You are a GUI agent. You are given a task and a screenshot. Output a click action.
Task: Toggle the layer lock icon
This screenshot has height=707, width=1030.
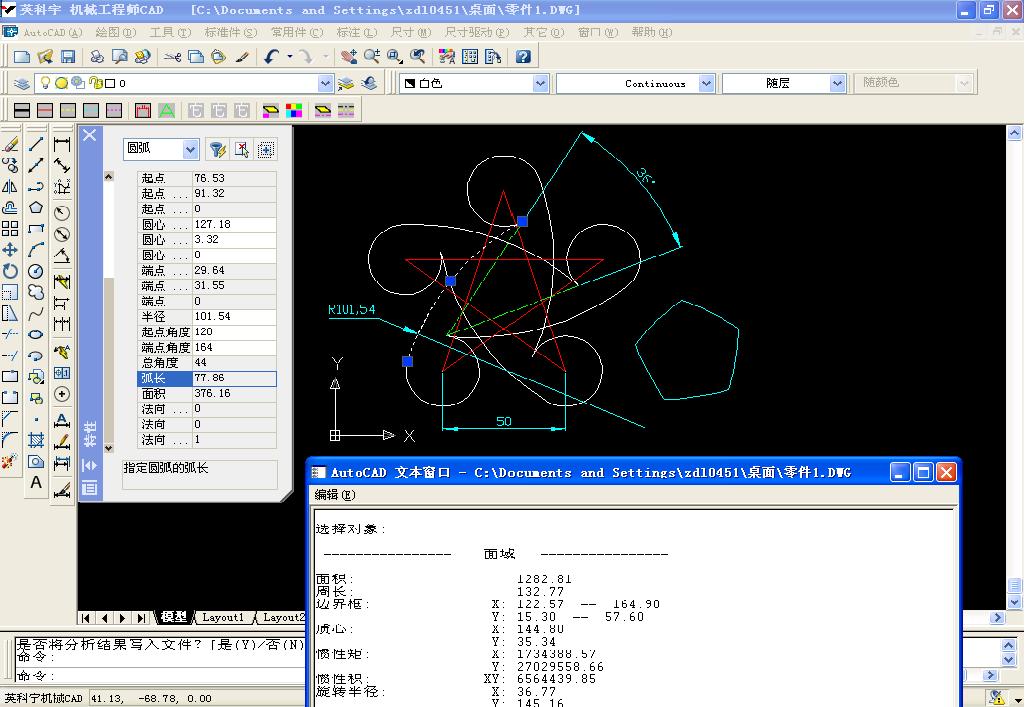pos(94,84)
